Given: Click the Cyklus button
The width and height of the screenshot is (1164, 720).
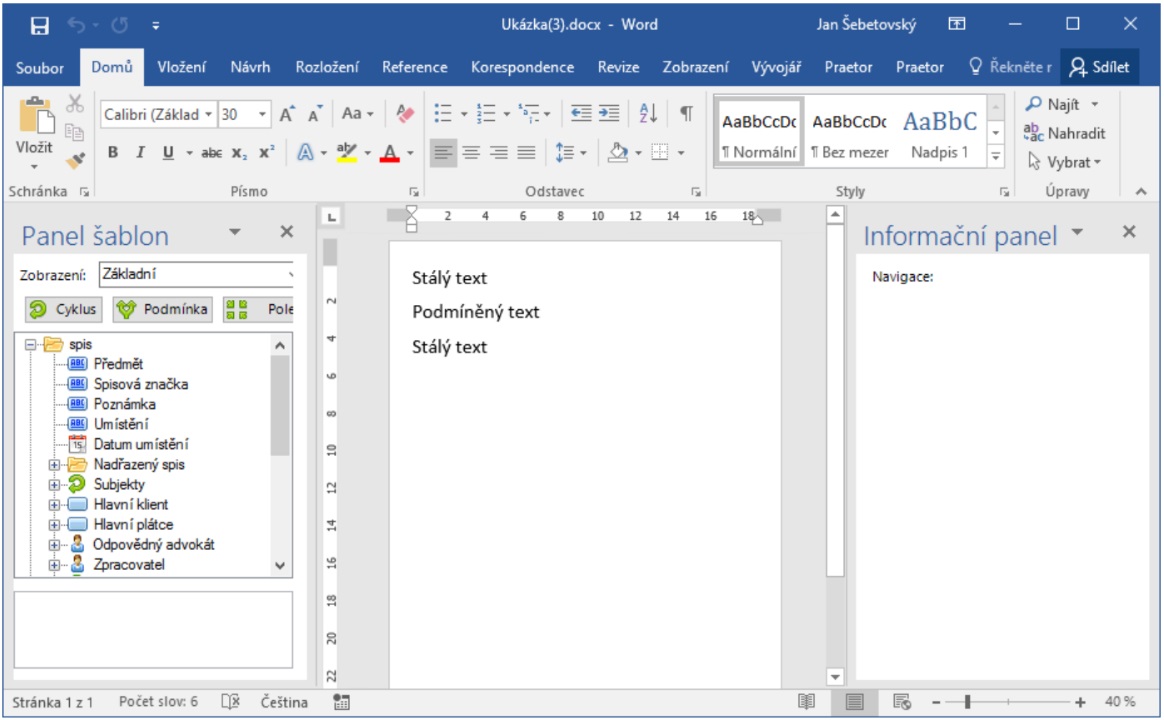Looking at the screenshot, I should coord(62,309).
